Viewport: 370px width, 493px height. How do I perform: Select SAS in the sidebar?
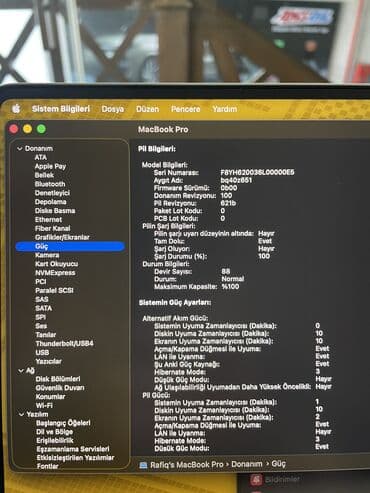tap(42, 299)
